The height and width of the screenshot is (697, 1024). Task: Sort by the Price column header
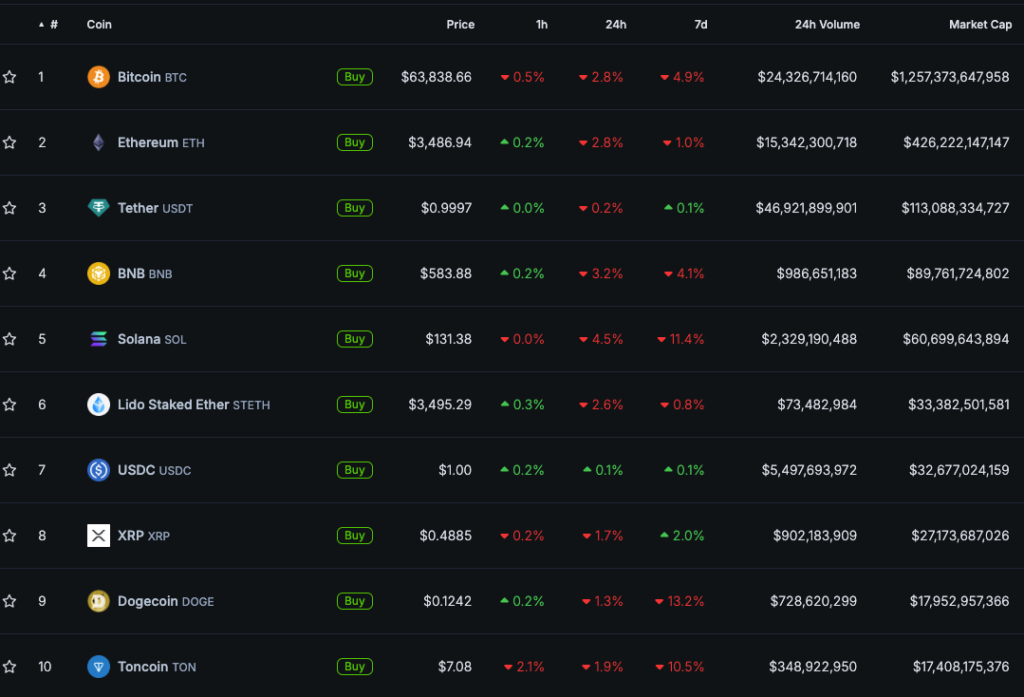(x=460, y=24)
